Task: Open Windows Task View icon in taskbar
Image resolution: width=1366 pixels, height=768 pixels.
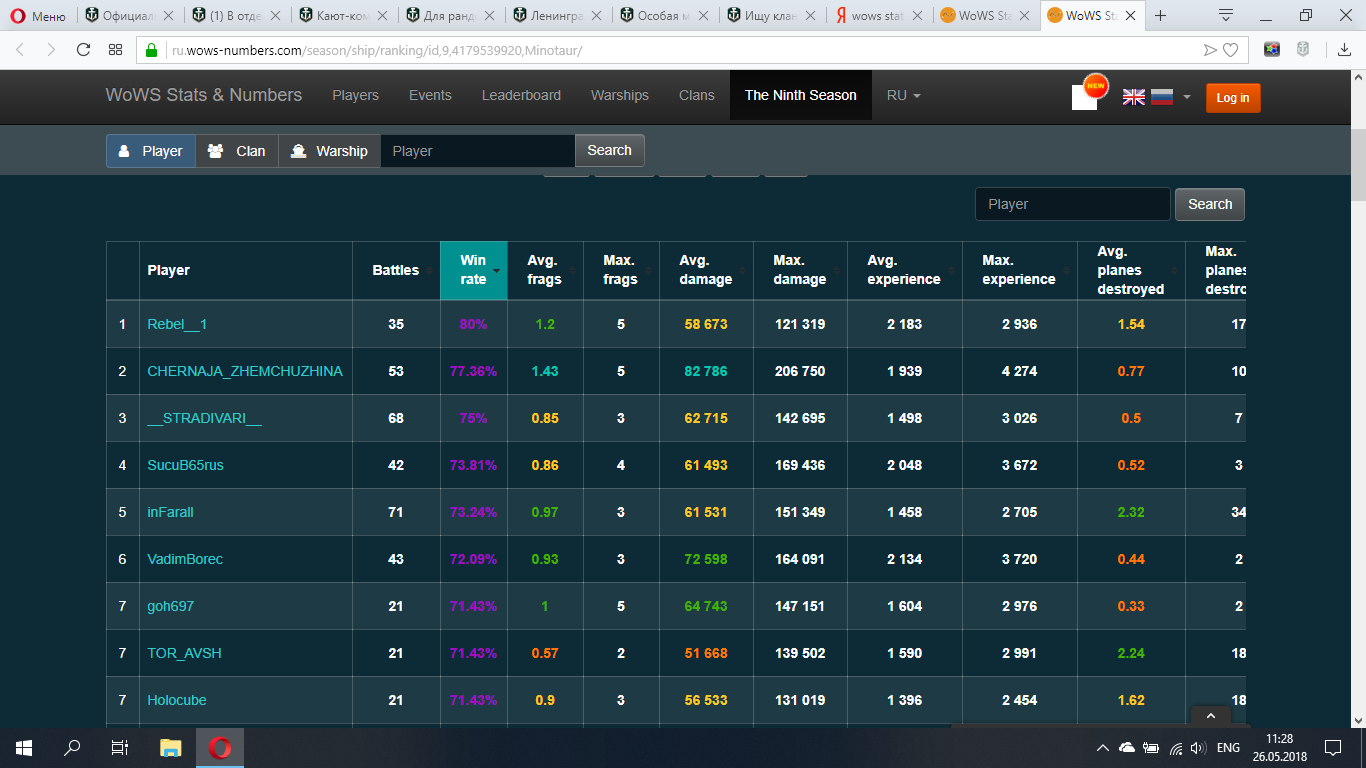Action: tap(119, 747)
